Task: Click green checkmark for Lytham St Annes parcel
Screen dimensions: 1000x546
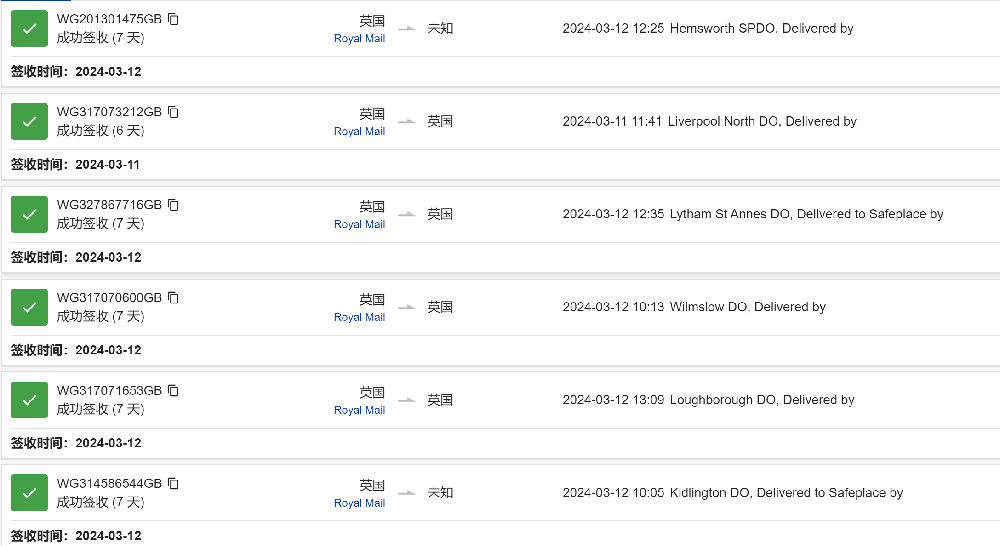Action: 29,214
